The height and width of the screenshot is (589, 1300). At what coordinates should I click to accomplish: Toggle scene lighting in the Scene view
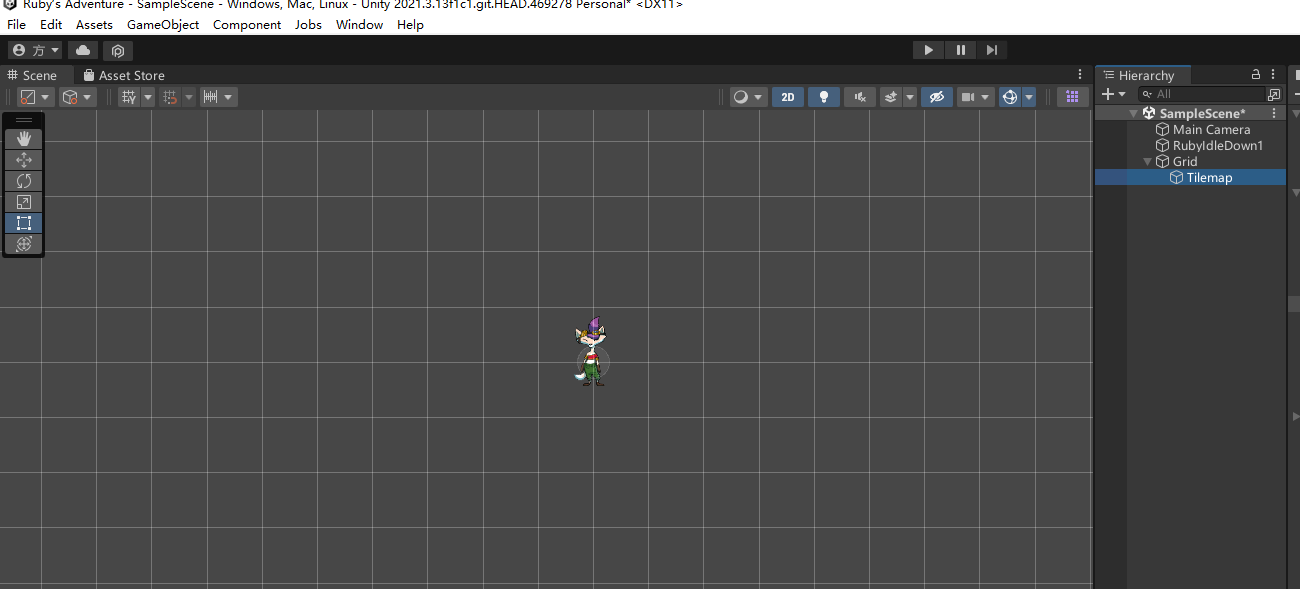coord(823,96)
